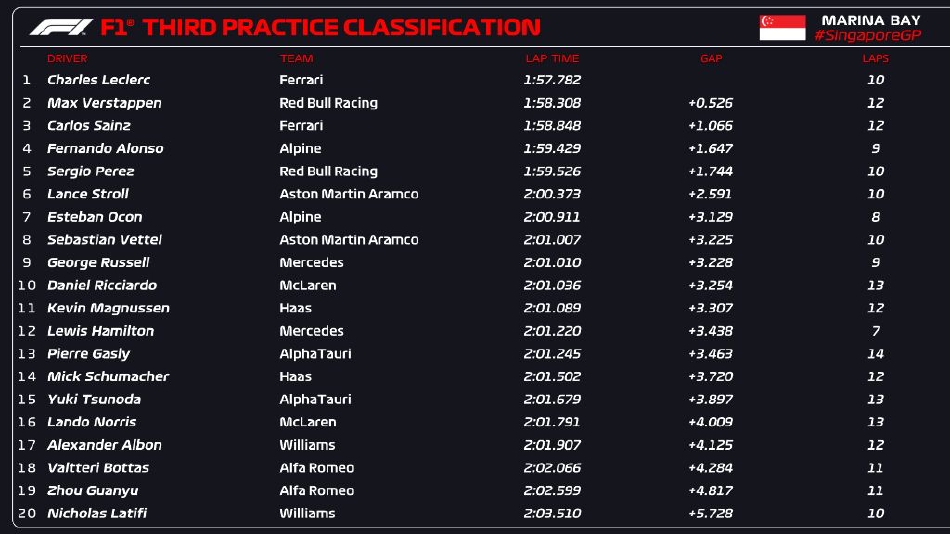Click the LAP TIME column header
This screenshot has width=950, height=534.
(x=551, y=59)
